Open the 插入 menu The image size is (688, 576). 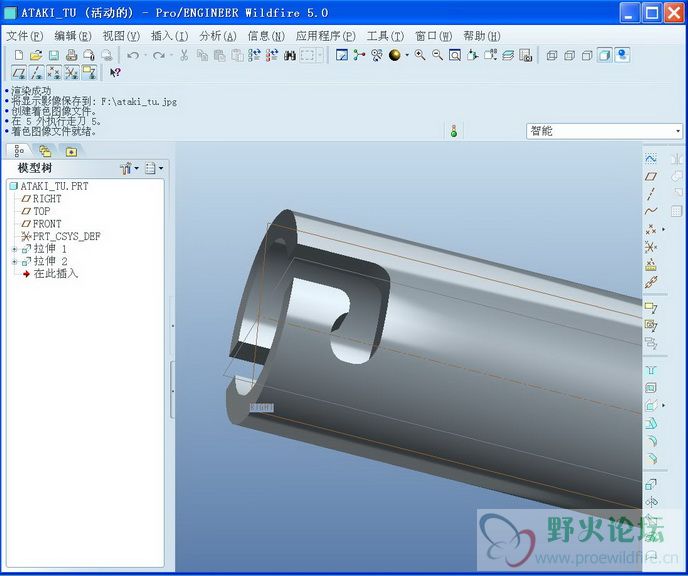point(169,36)
